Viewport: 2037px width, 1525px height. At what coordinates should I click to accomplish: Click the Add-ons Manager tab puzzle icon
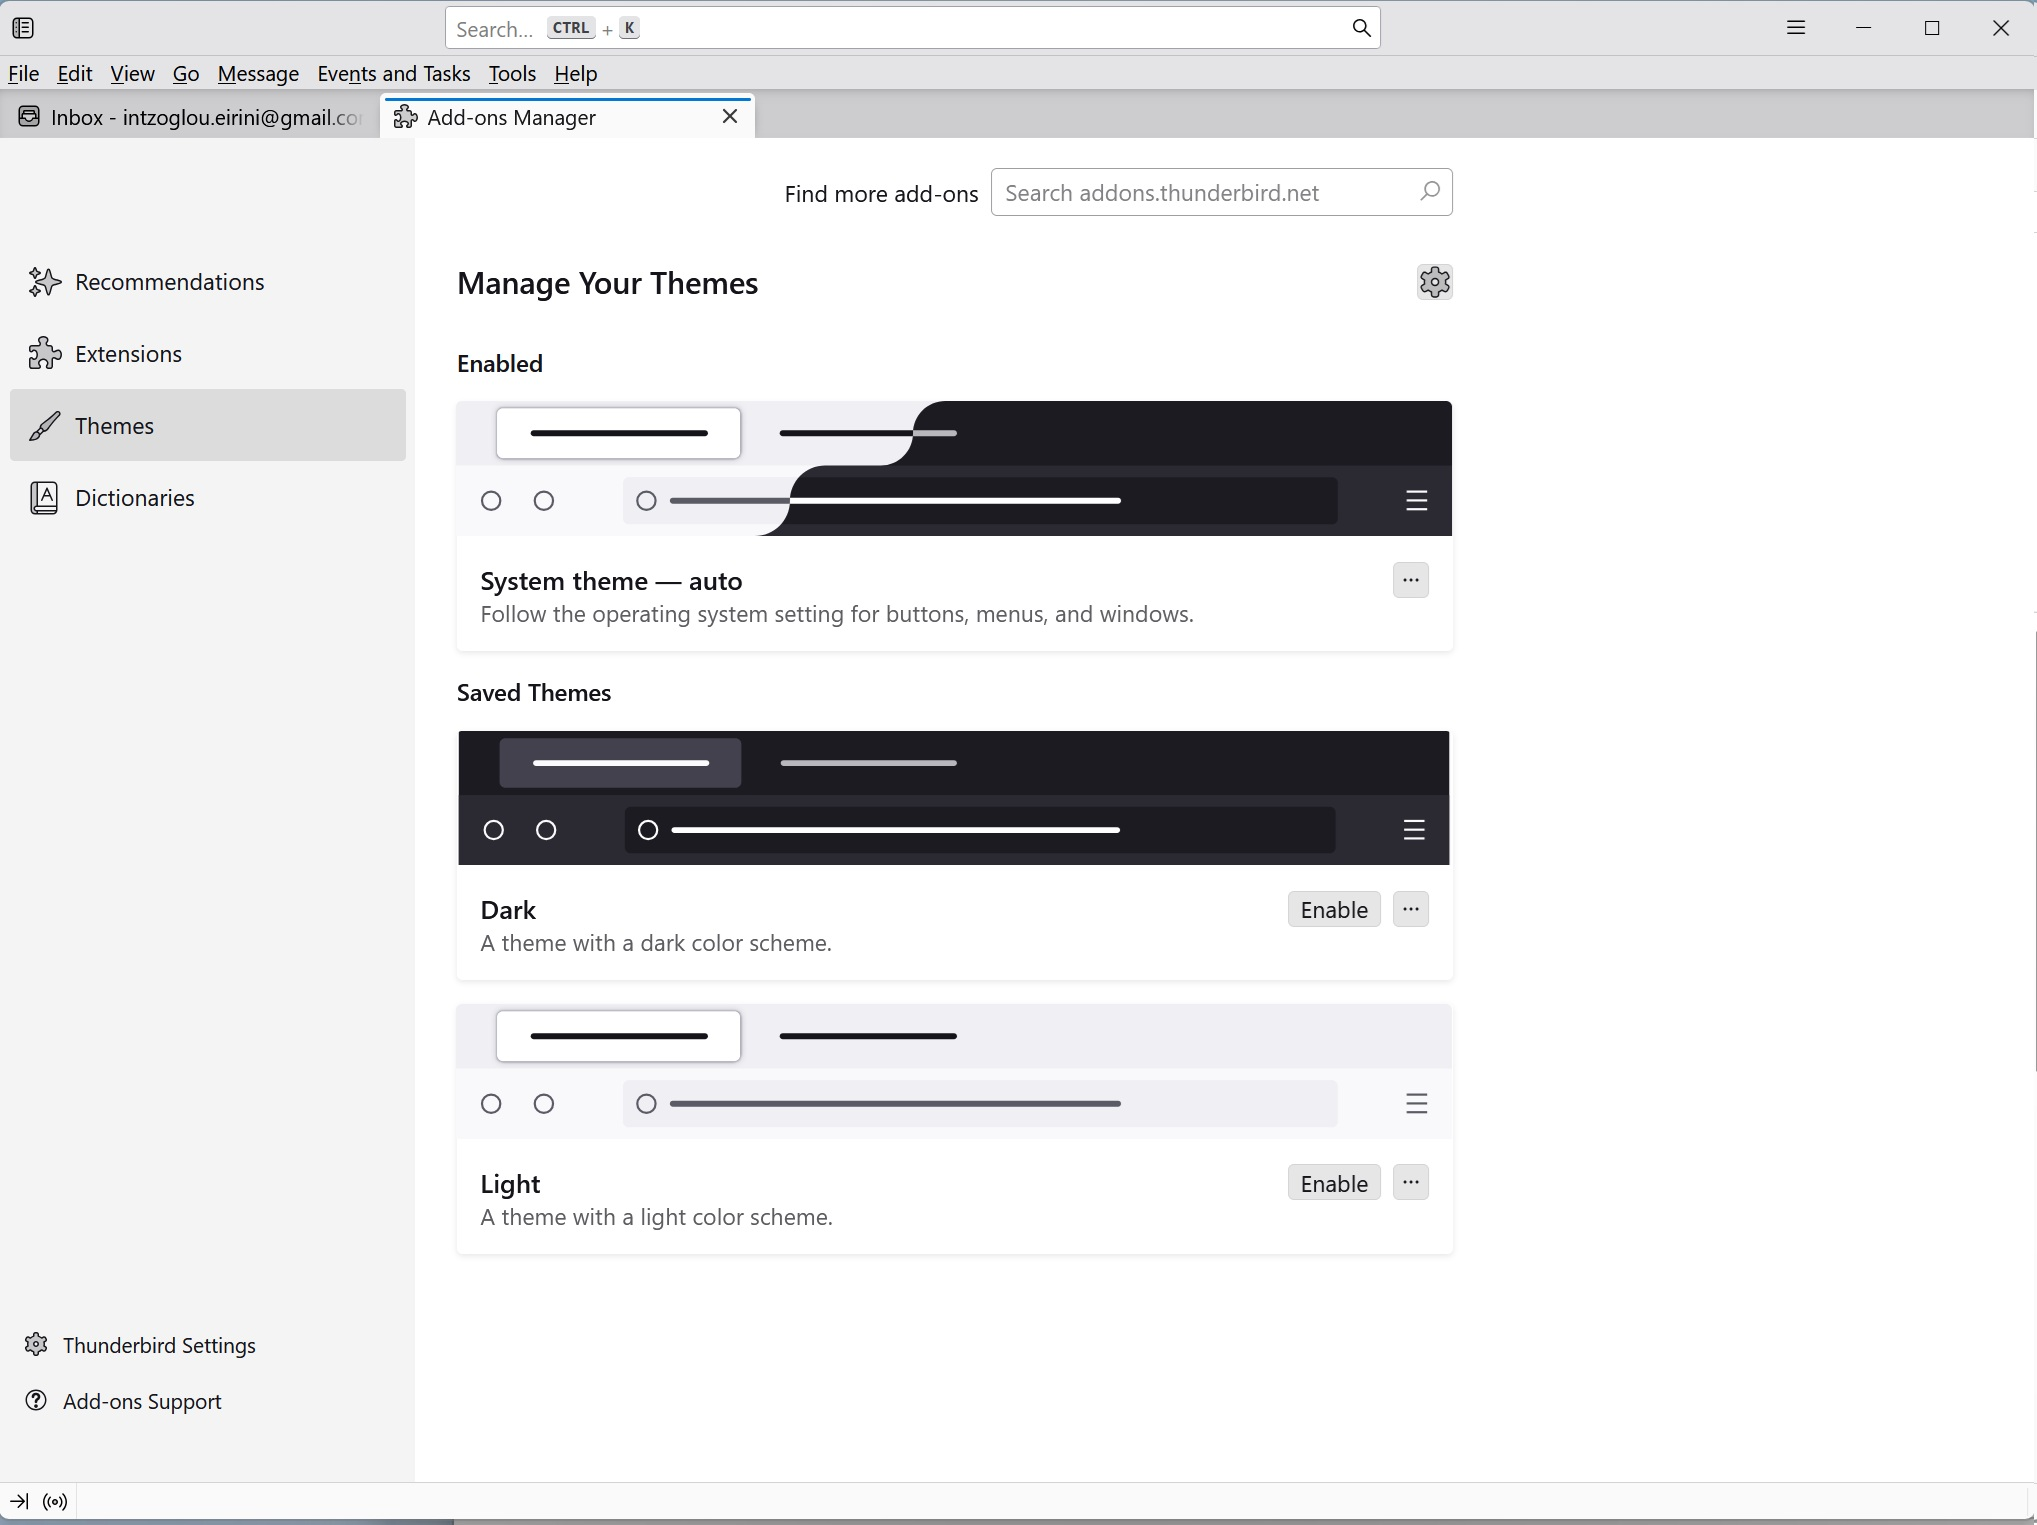pyautogui.click(x=405, y=117)
